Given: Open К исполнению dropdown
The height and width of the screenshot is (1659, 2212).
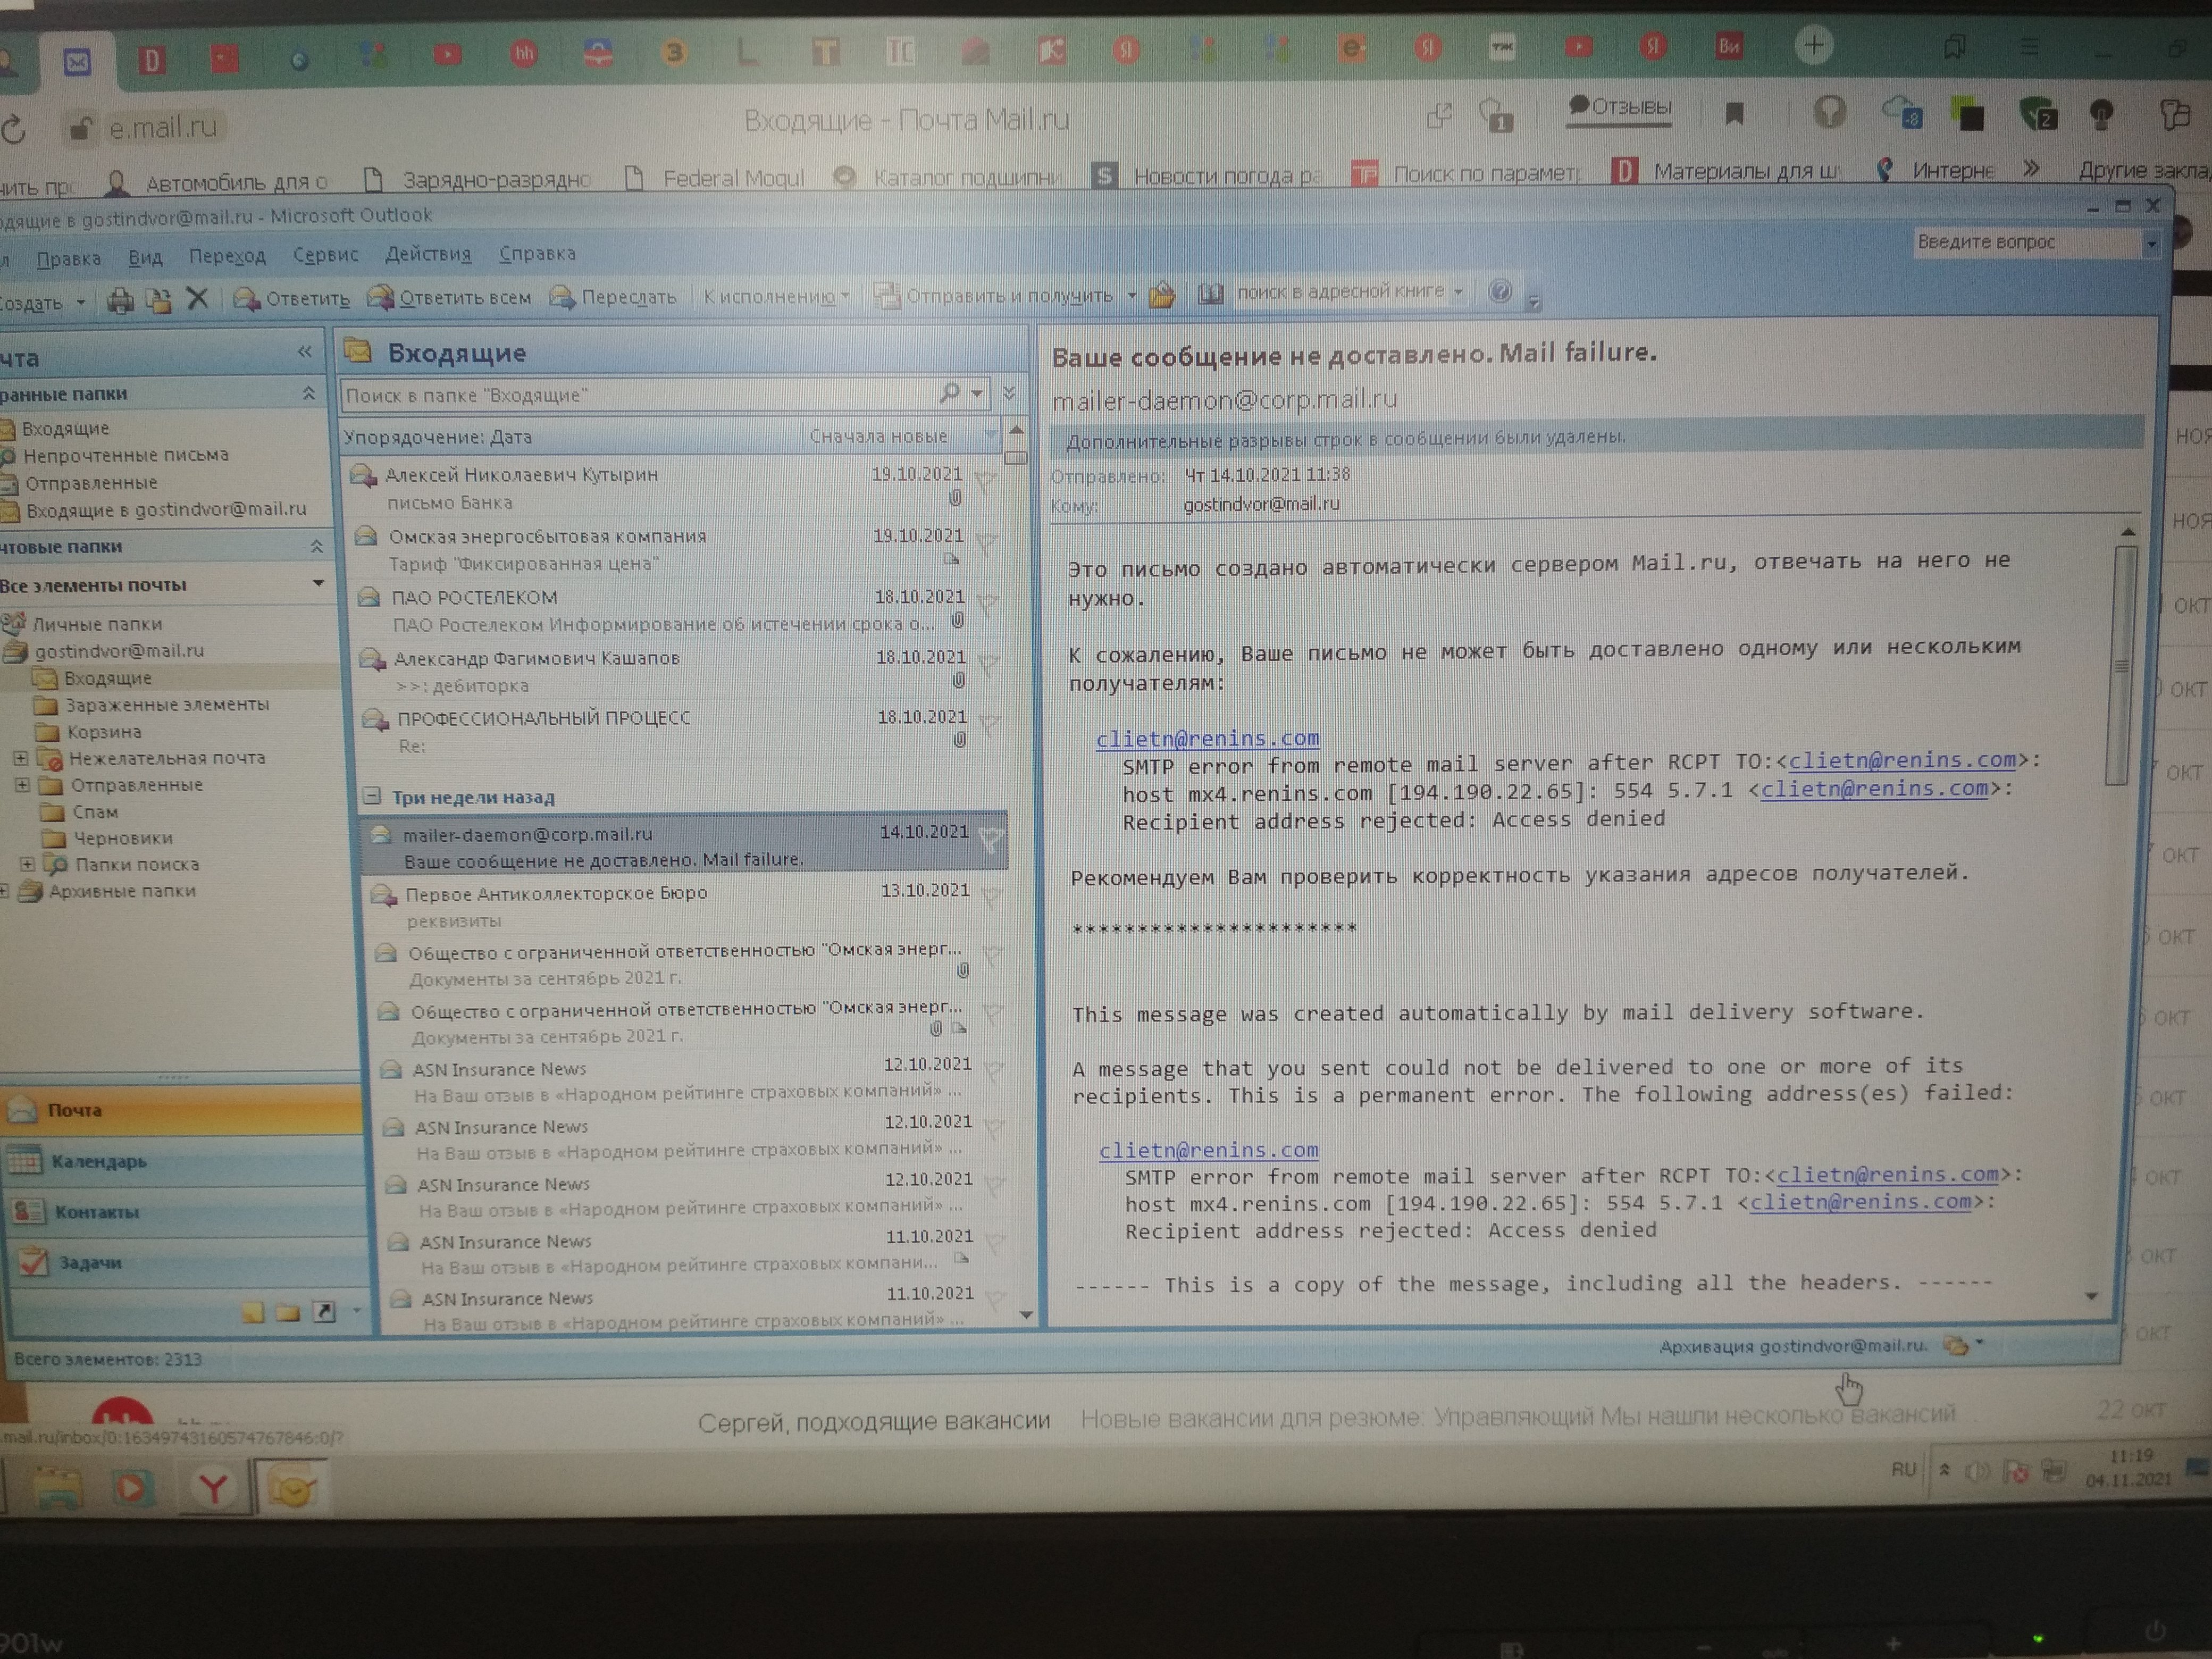Looking at the screenshot, I should 776,296.
